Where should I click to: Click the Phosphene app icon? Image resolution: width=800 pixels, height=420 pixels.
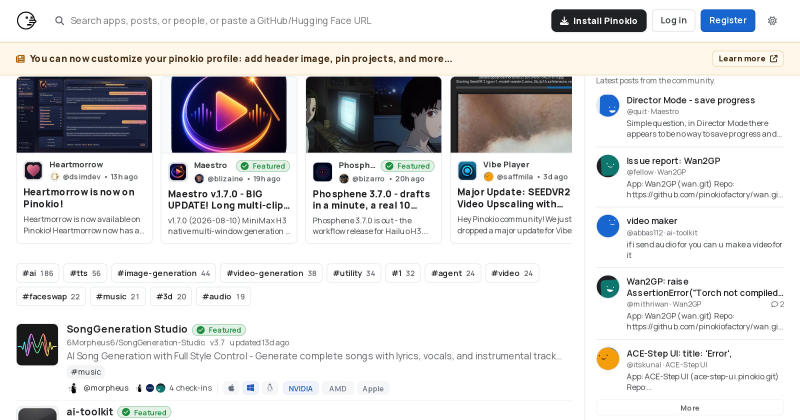click(322, 172)
